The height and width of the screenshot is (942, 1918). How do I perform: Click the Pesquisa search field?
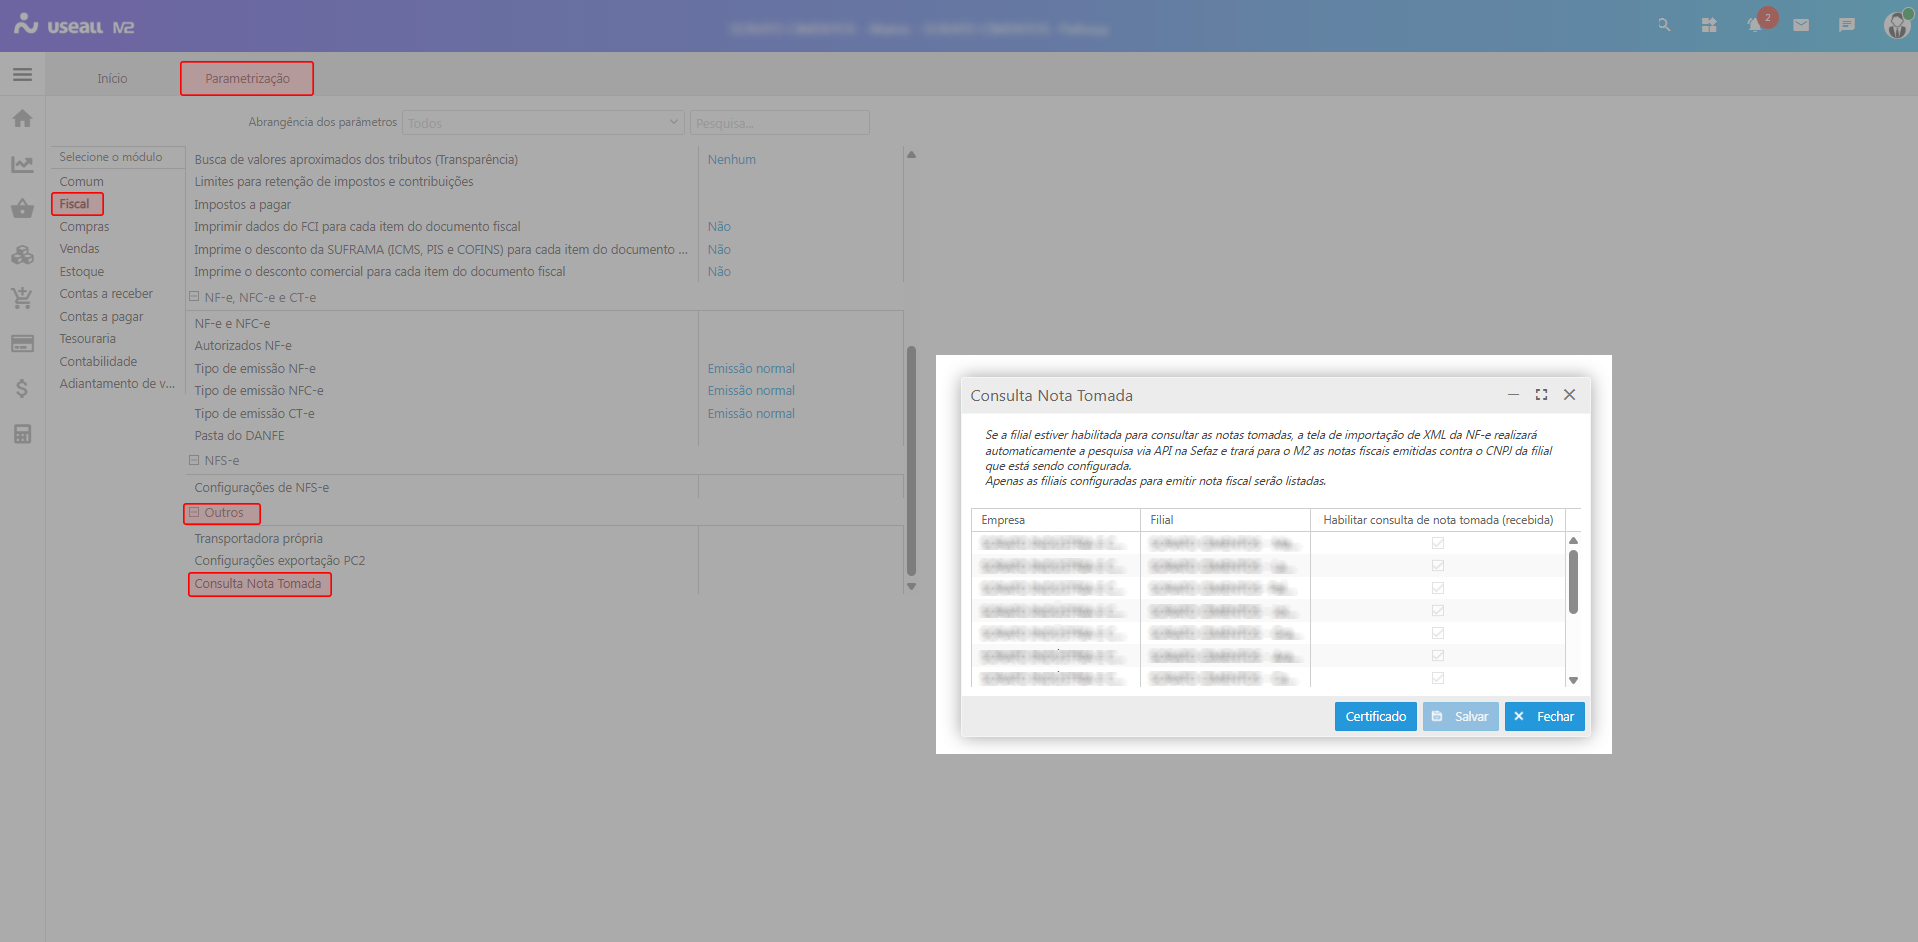tap(779, 123)
